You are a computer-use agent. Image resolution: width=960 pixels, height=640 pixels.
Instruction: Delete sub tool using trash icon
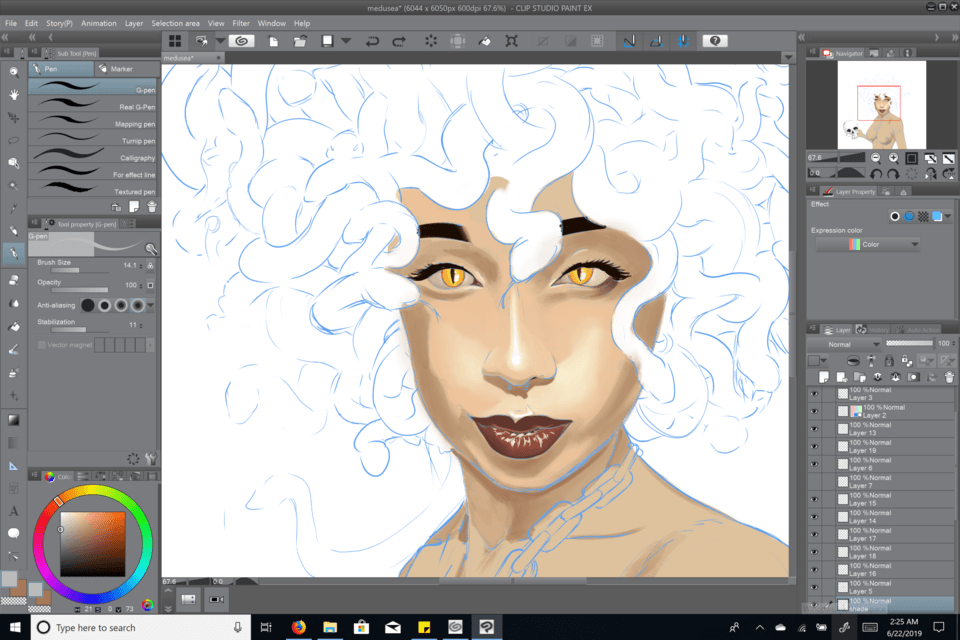pos(151,206)
